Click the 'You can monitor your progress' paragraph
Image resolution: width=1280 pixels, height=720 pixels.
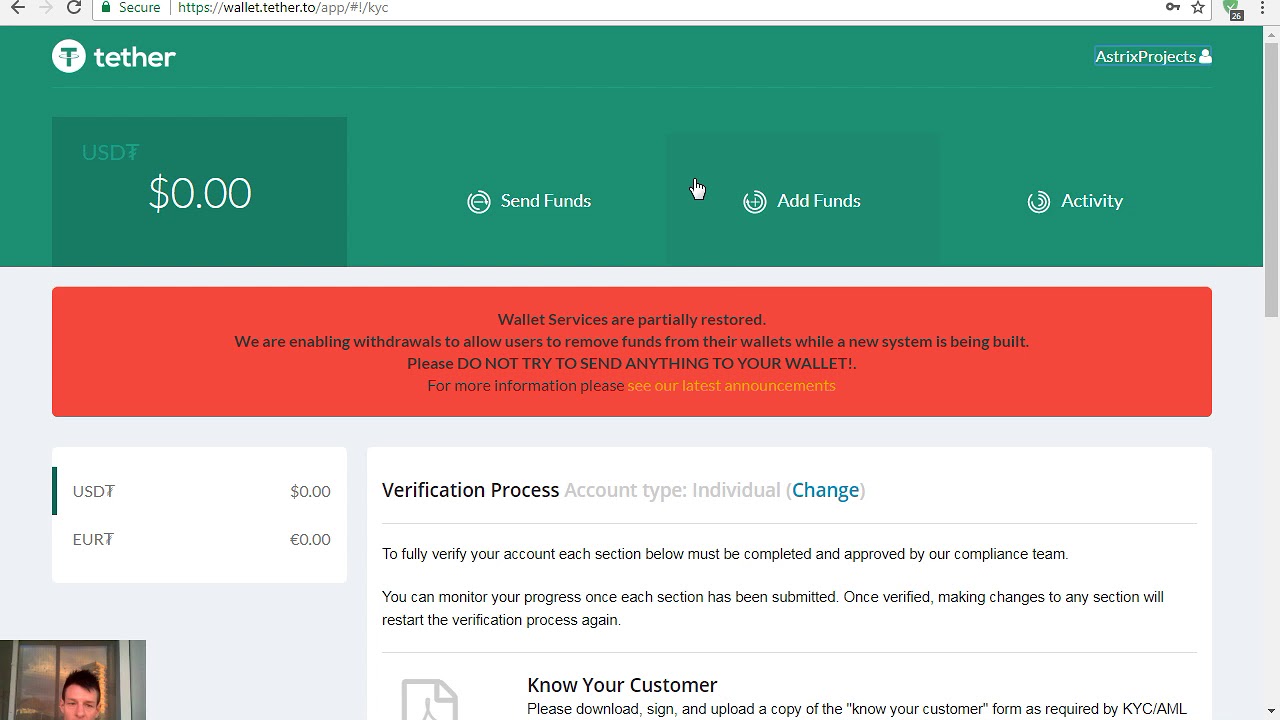pyautogui.click(x=773, y=608)
